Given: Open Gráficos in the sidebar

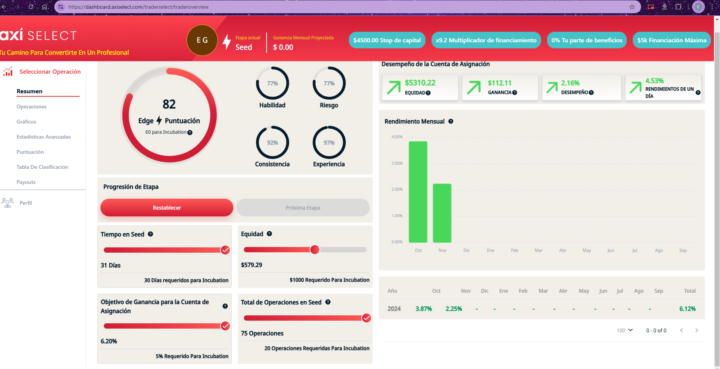Looking at the screenshot, I should tap(26, 122).
